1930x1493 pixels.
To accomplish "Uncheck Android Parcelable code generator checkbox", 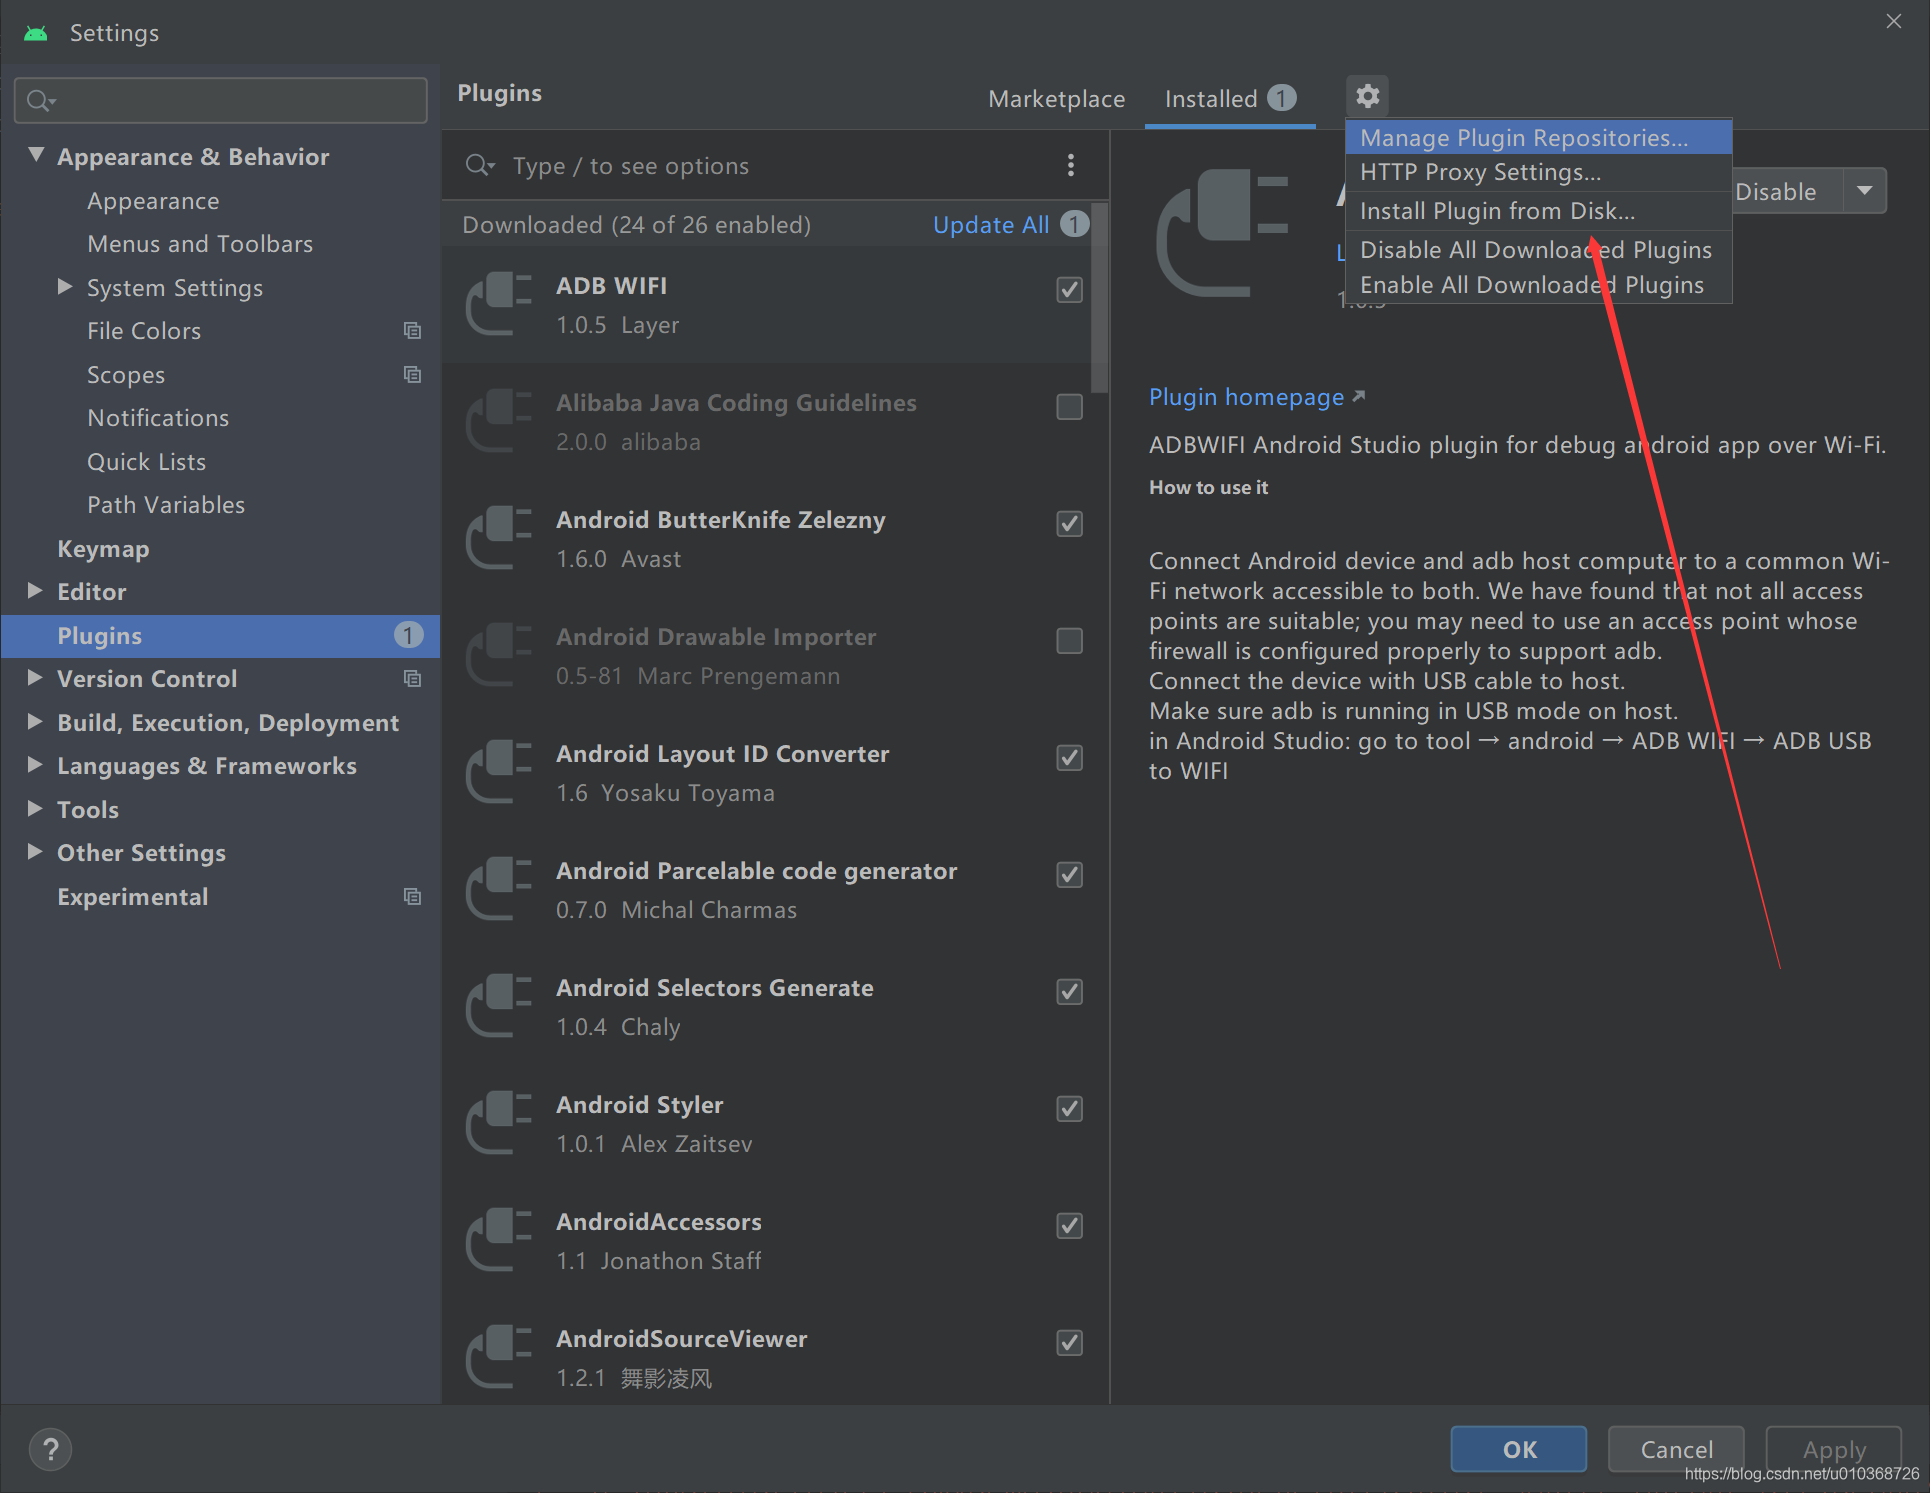I will (1069, 875).
